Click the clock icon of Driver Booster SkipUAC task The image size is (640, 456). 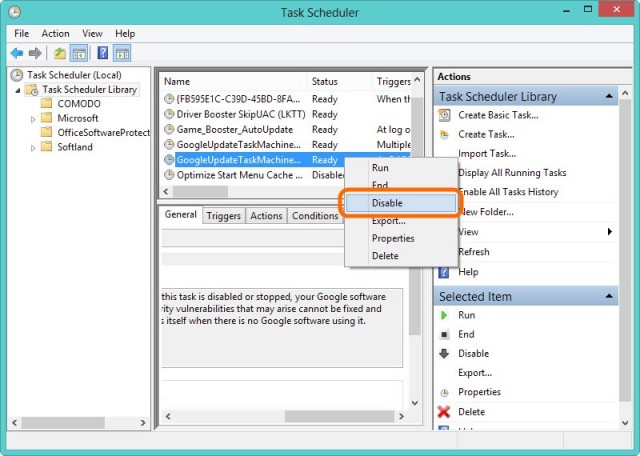pyautogui.click(x=169, y=114)
